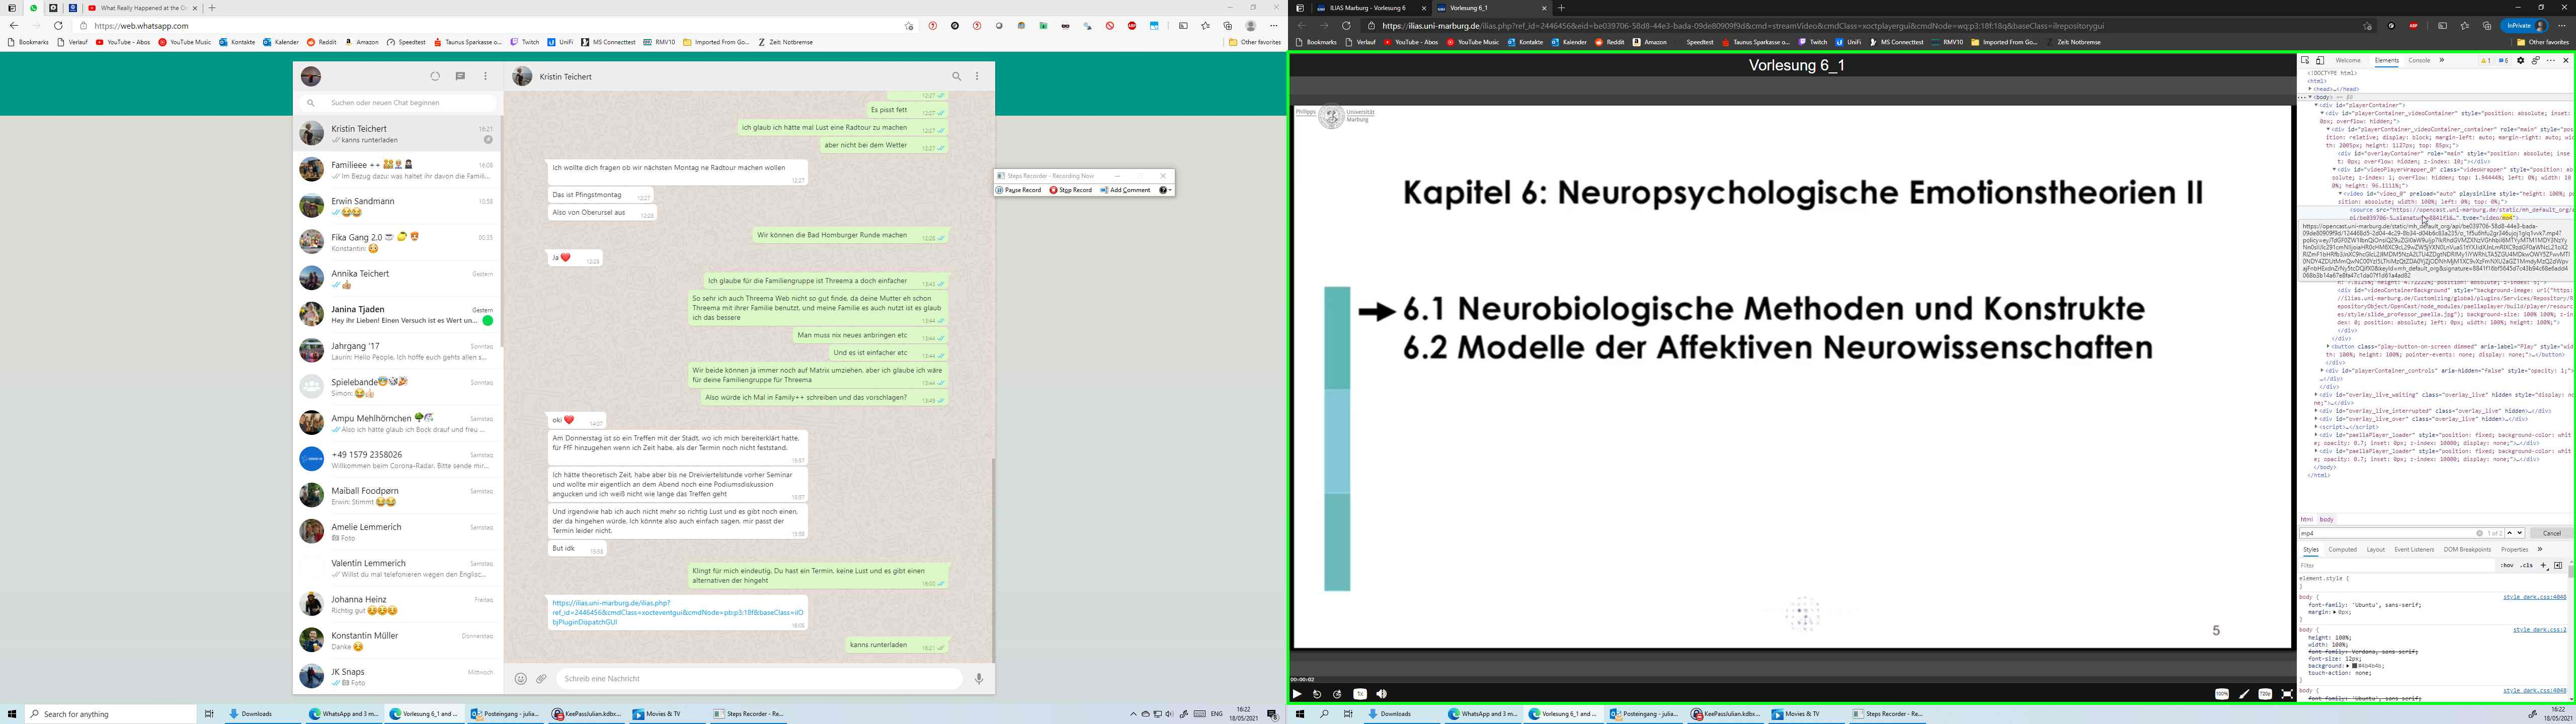
Task: Toggle the .cls class editor
Action: pos(2526,565)
